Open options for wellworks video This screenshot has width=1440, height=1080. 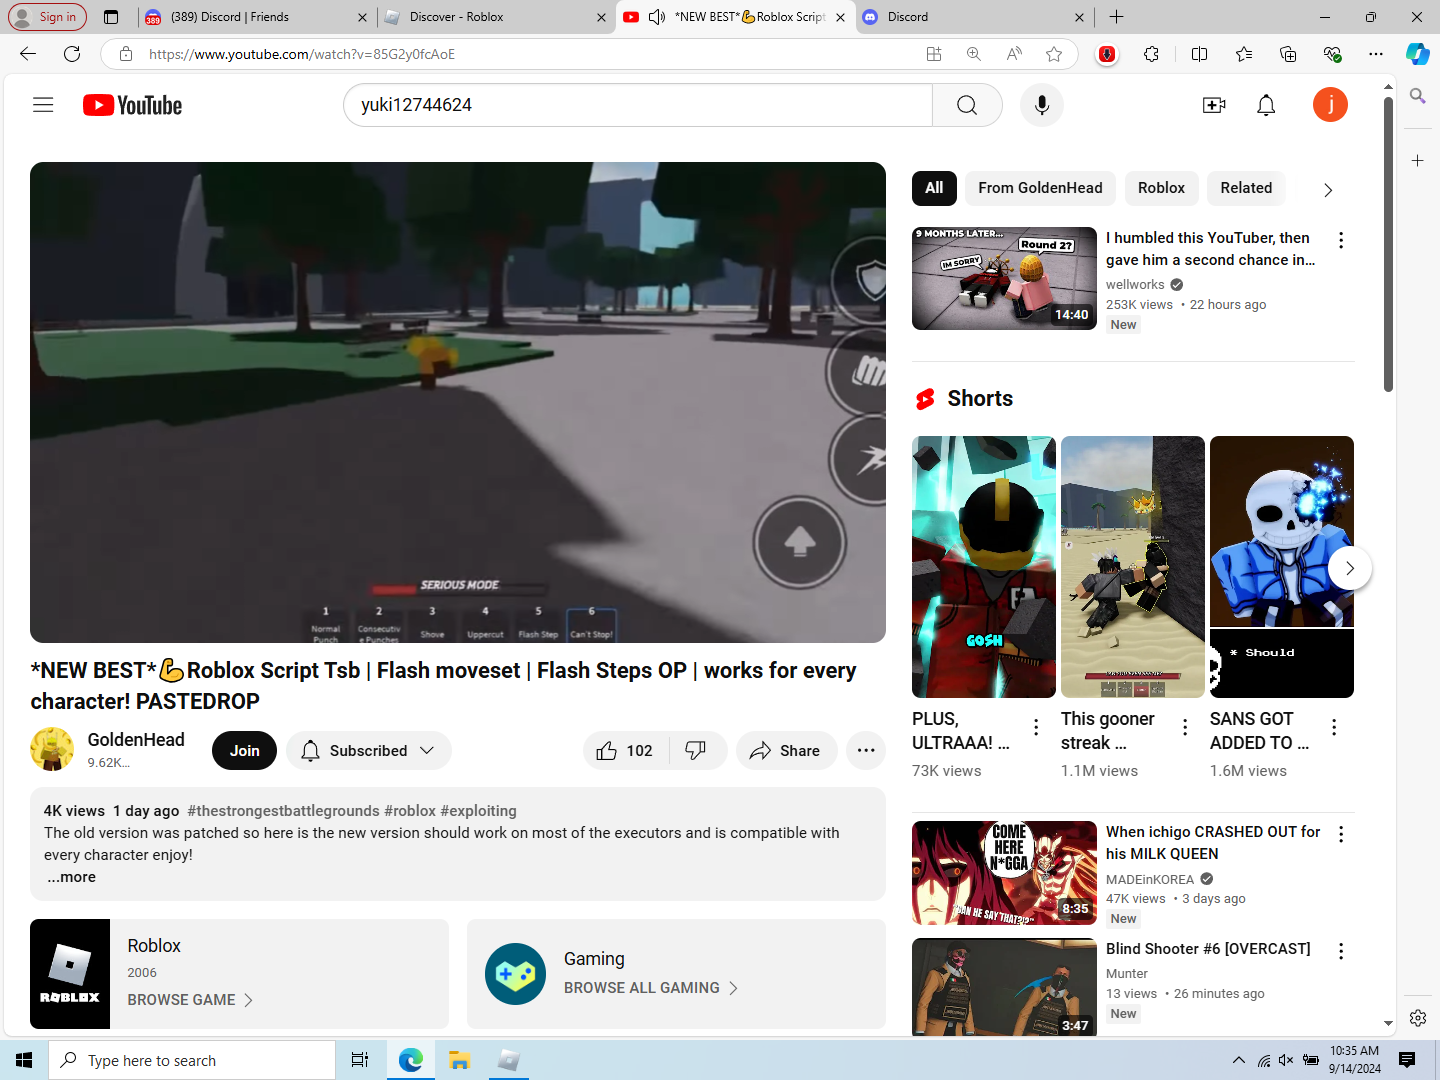click(x=1341, y=240)
